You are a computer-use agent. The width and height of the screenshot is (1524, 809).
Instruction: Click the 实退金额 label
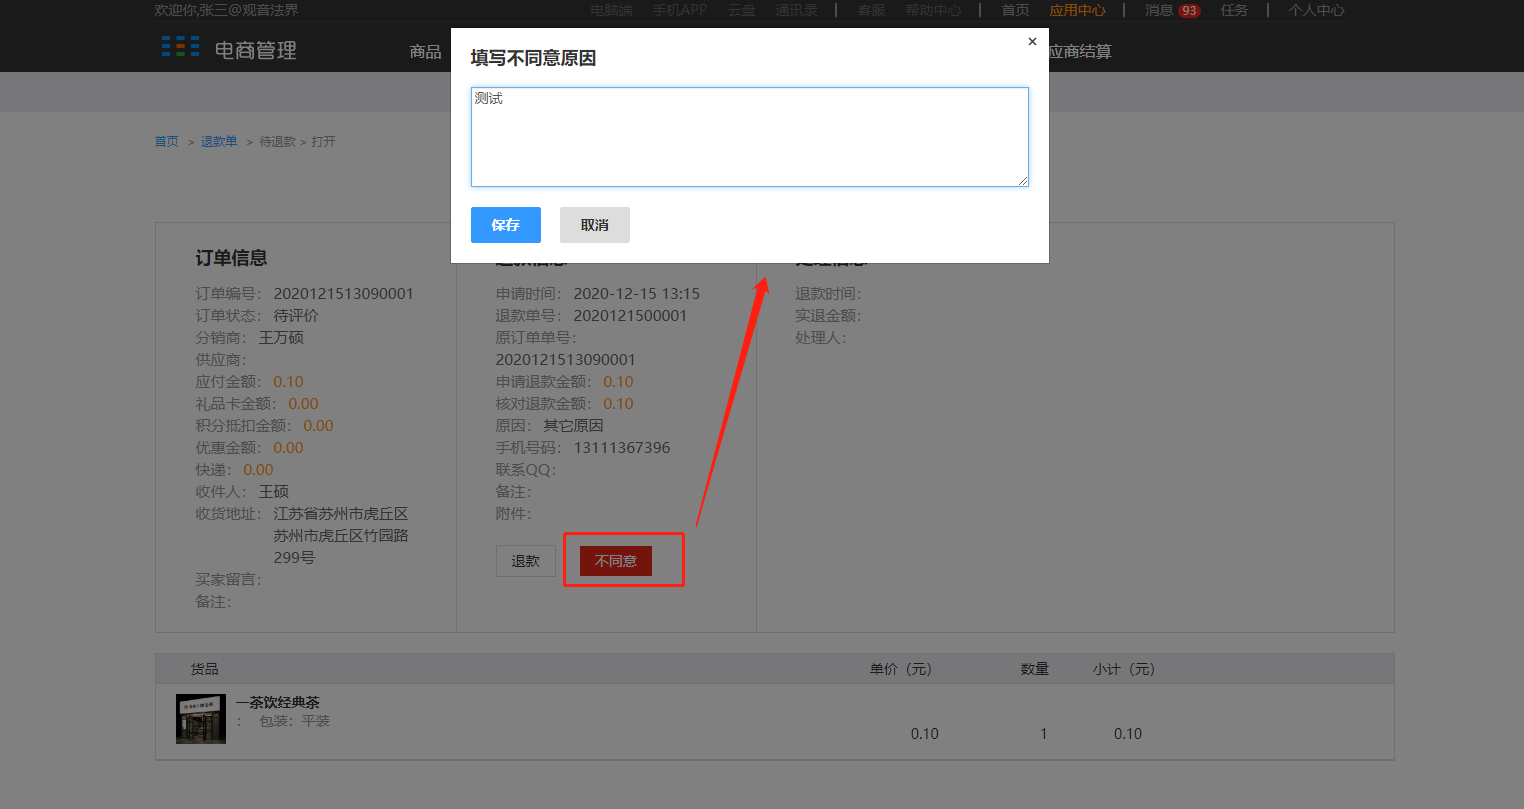(828, 316)
